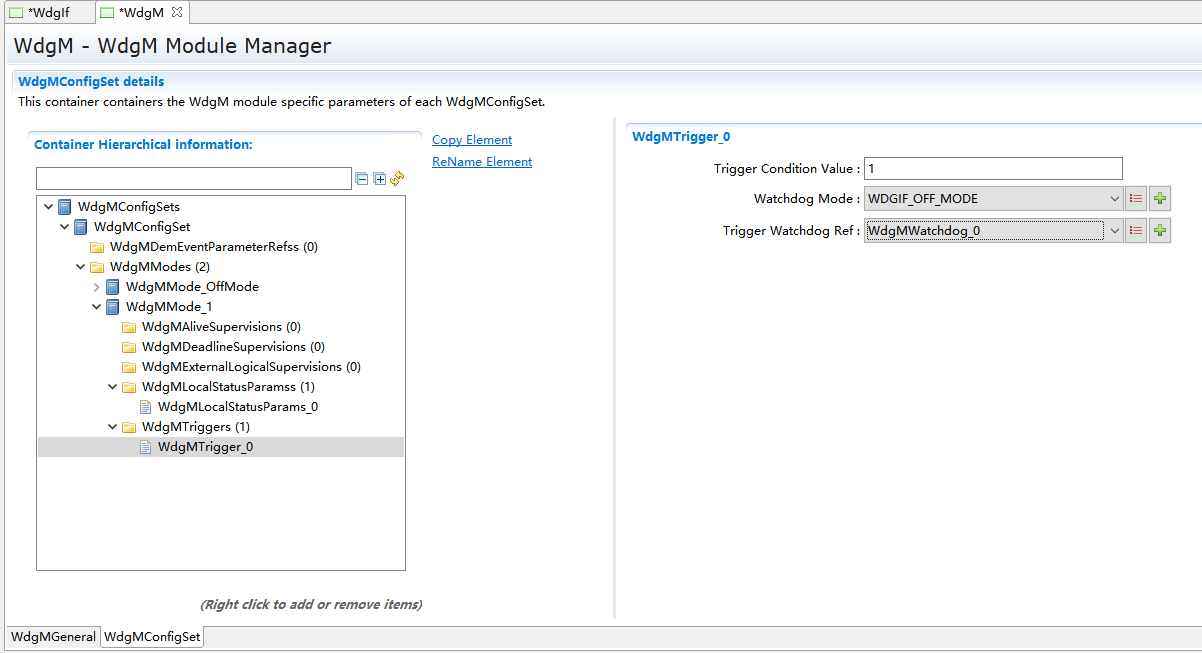Click the Trigger Condition Value field
The width and height of the screenshot is (1202, 653).
click(993, 169)
